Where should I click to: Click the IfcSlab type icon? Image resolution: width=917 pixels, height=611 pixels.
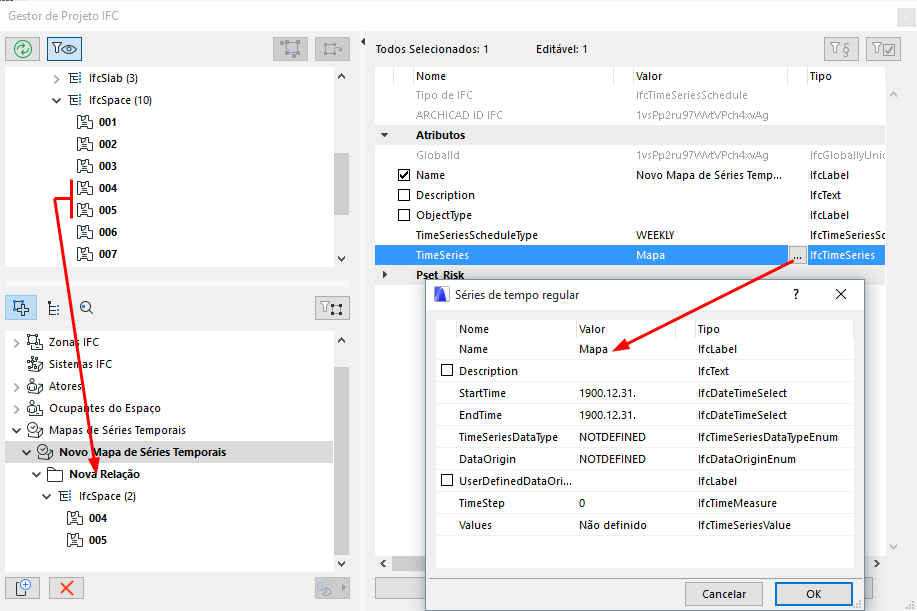[x=75, y=78]
